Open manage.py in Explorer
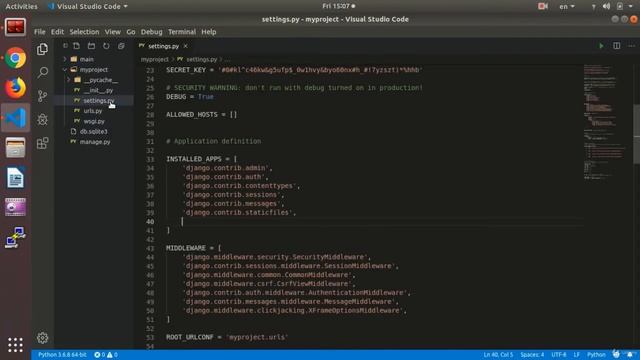This screenshot has width=640, height=360. click(95, 142)
